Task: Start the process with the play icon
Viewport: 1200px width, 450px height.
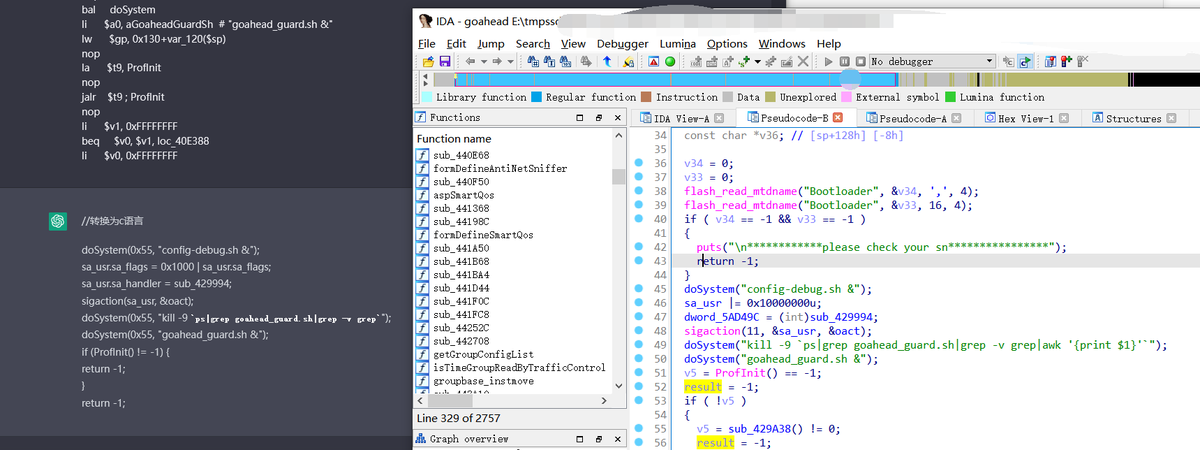Action: tap(829, 61)
